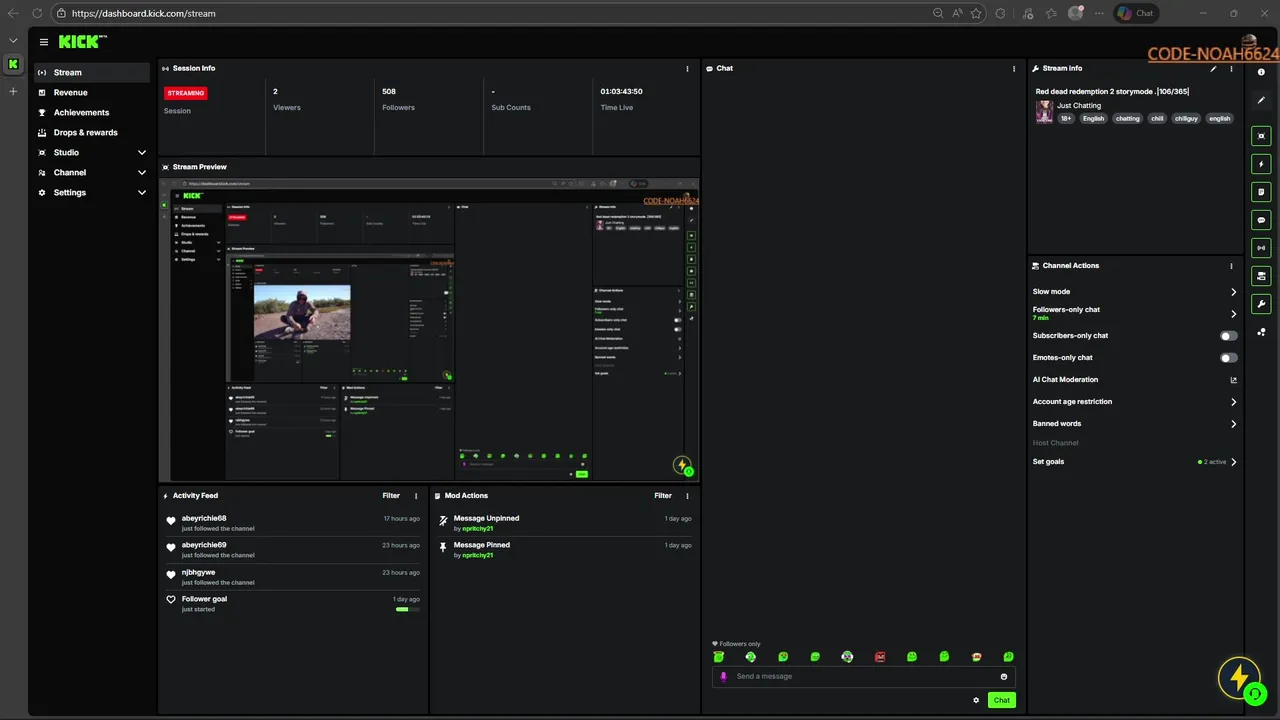Insert the red angry emote
Screen dimensions: 1280x720
pos(880,657)
